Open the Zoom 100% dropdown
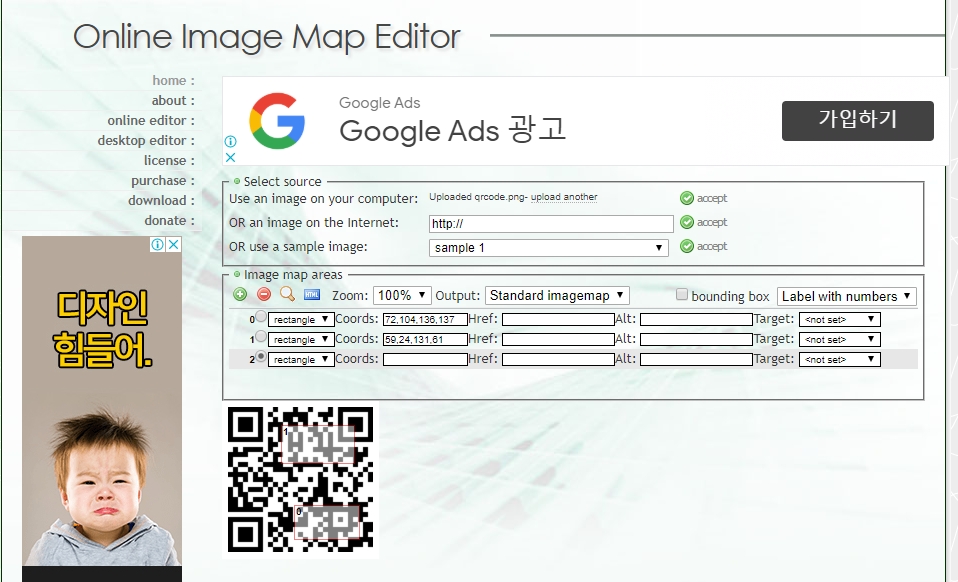Screen dimensions: 958x582 (402, 296)
